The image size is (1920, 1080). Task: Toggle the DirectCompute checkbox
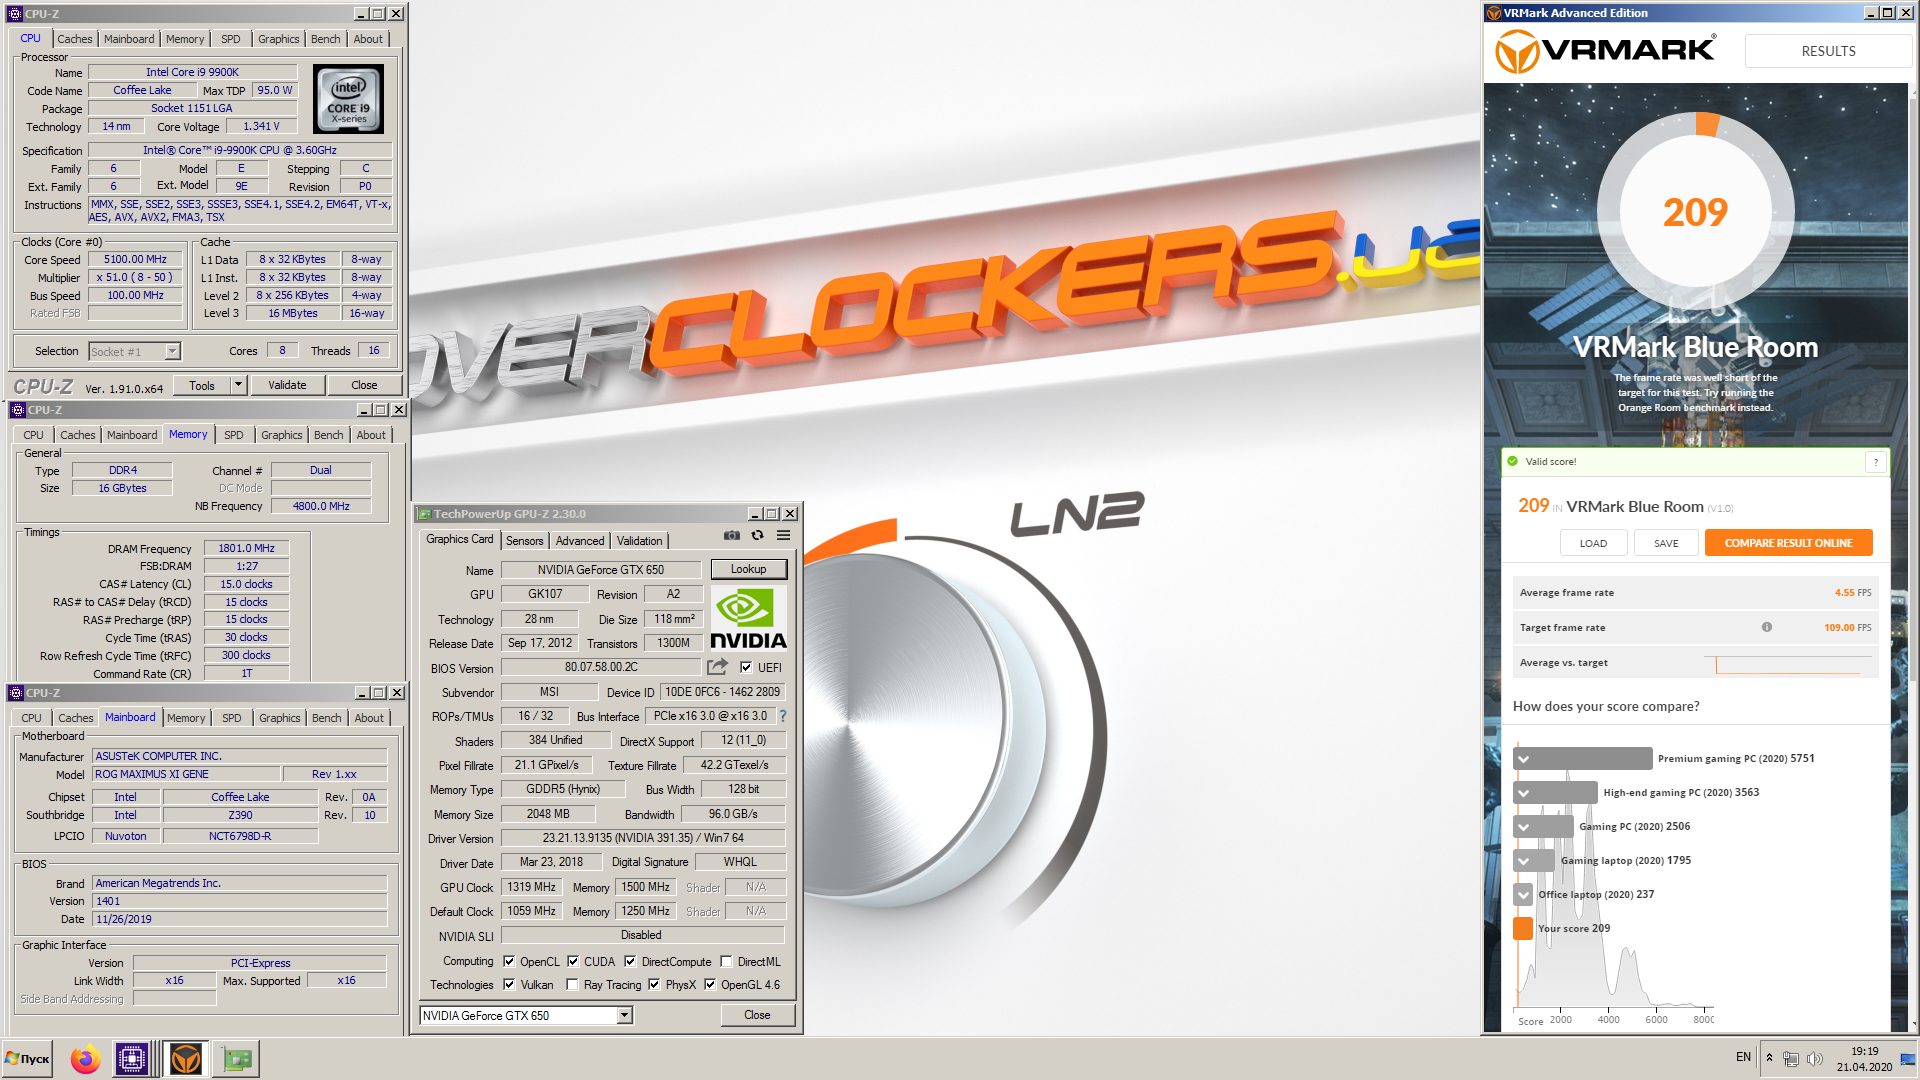[630, 962]
